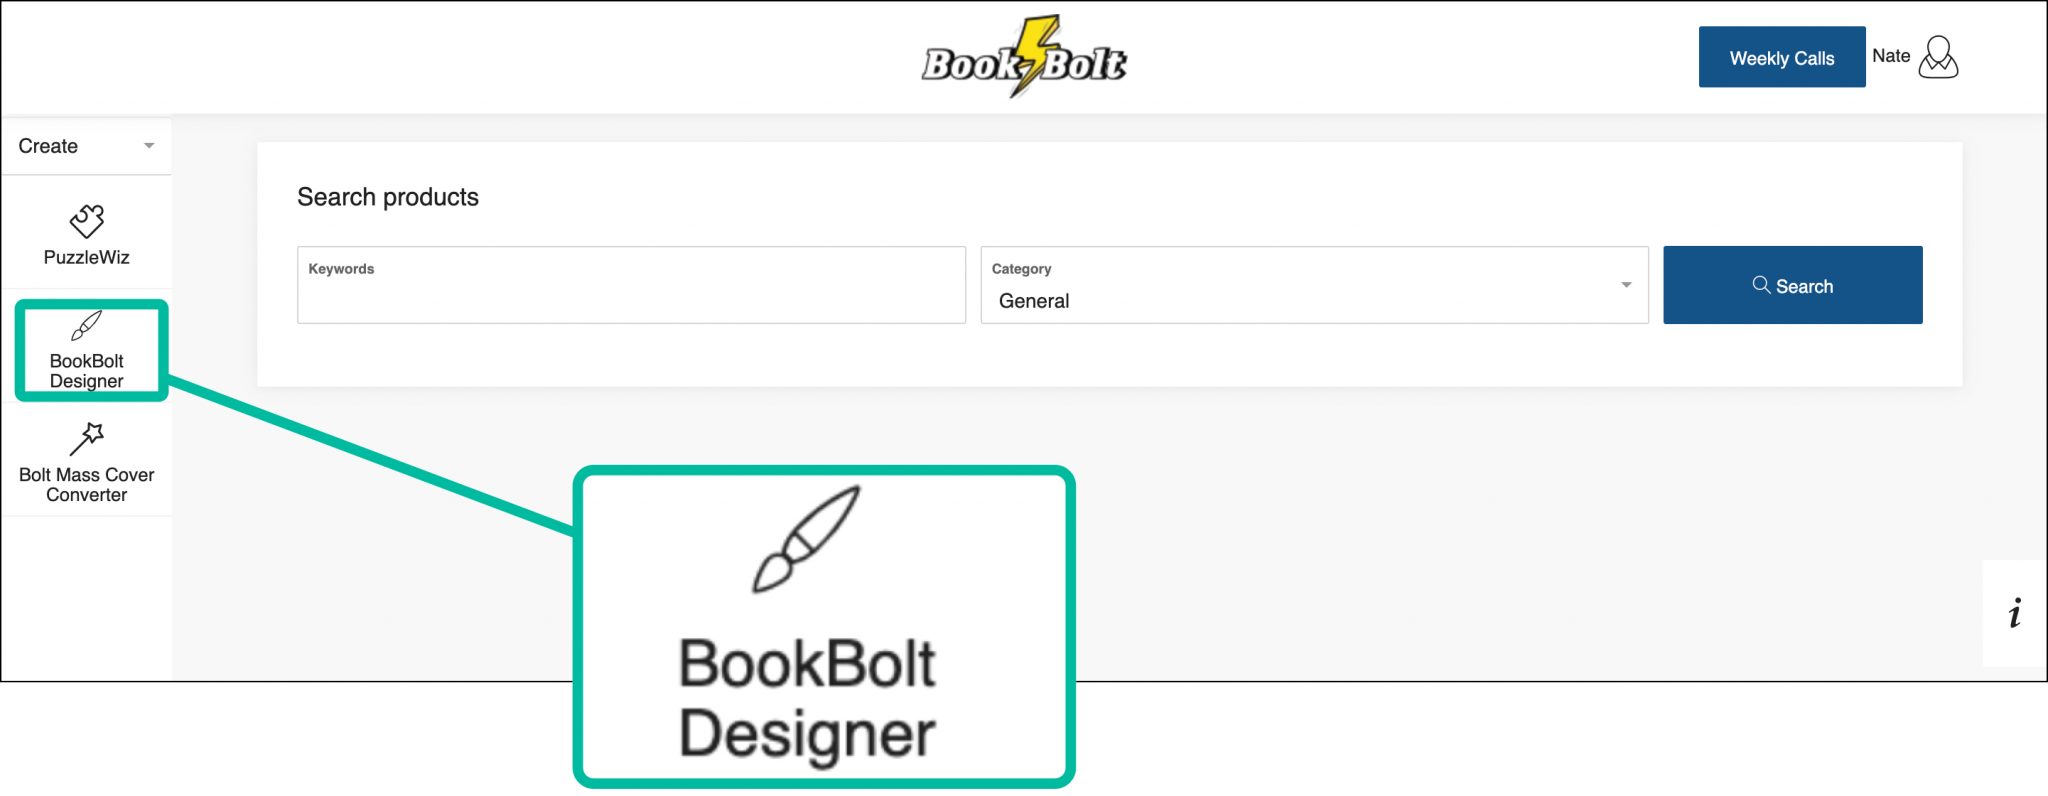Click the Book Bolt logo
The width and height of the screenshot is (2048, 796).
[1024, 57]
